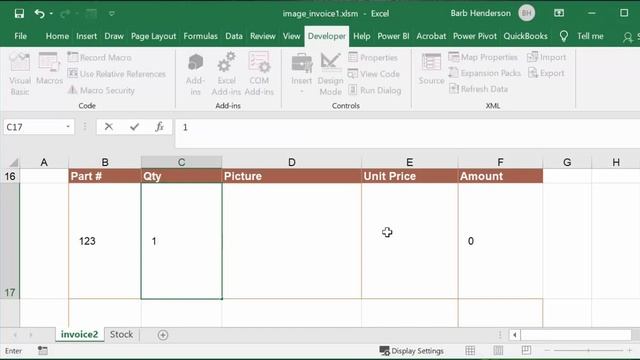Select the Amount cell showing 0

click(500, 241)
